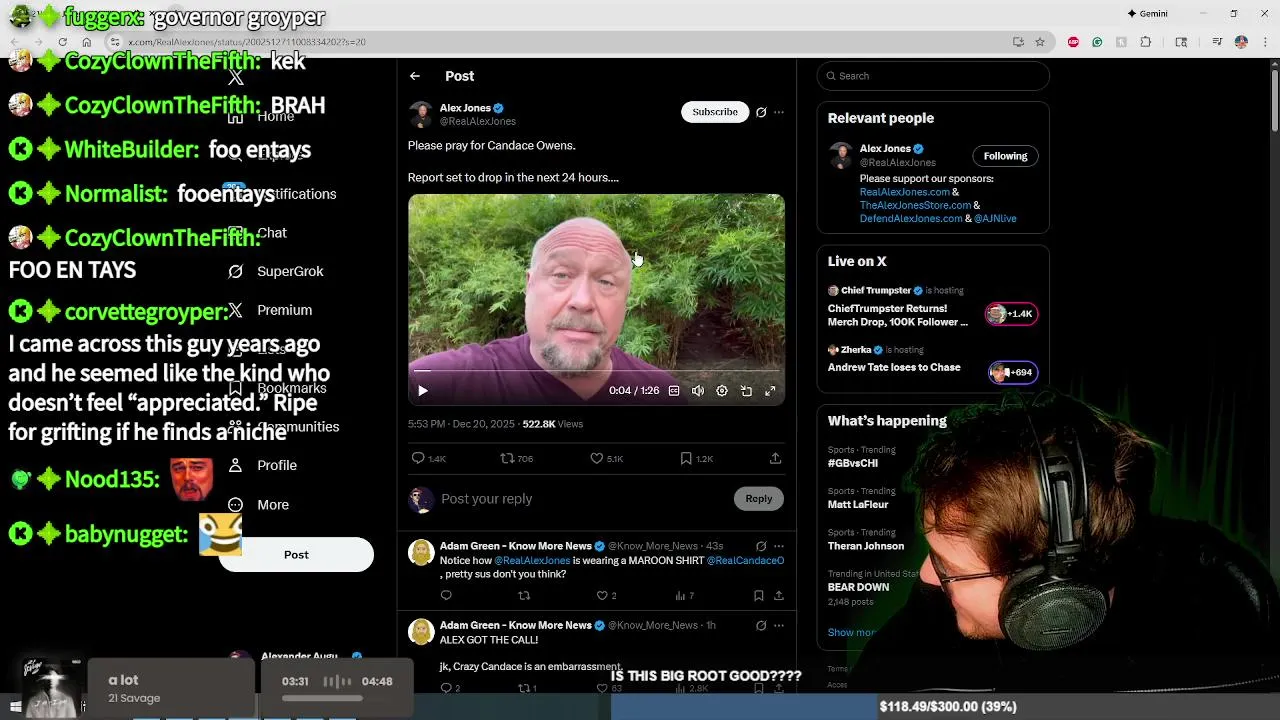The width and height of the screenshot is (1280, 720).
Task: Open Chrome three-dot menu
Action: (1263, 42)
